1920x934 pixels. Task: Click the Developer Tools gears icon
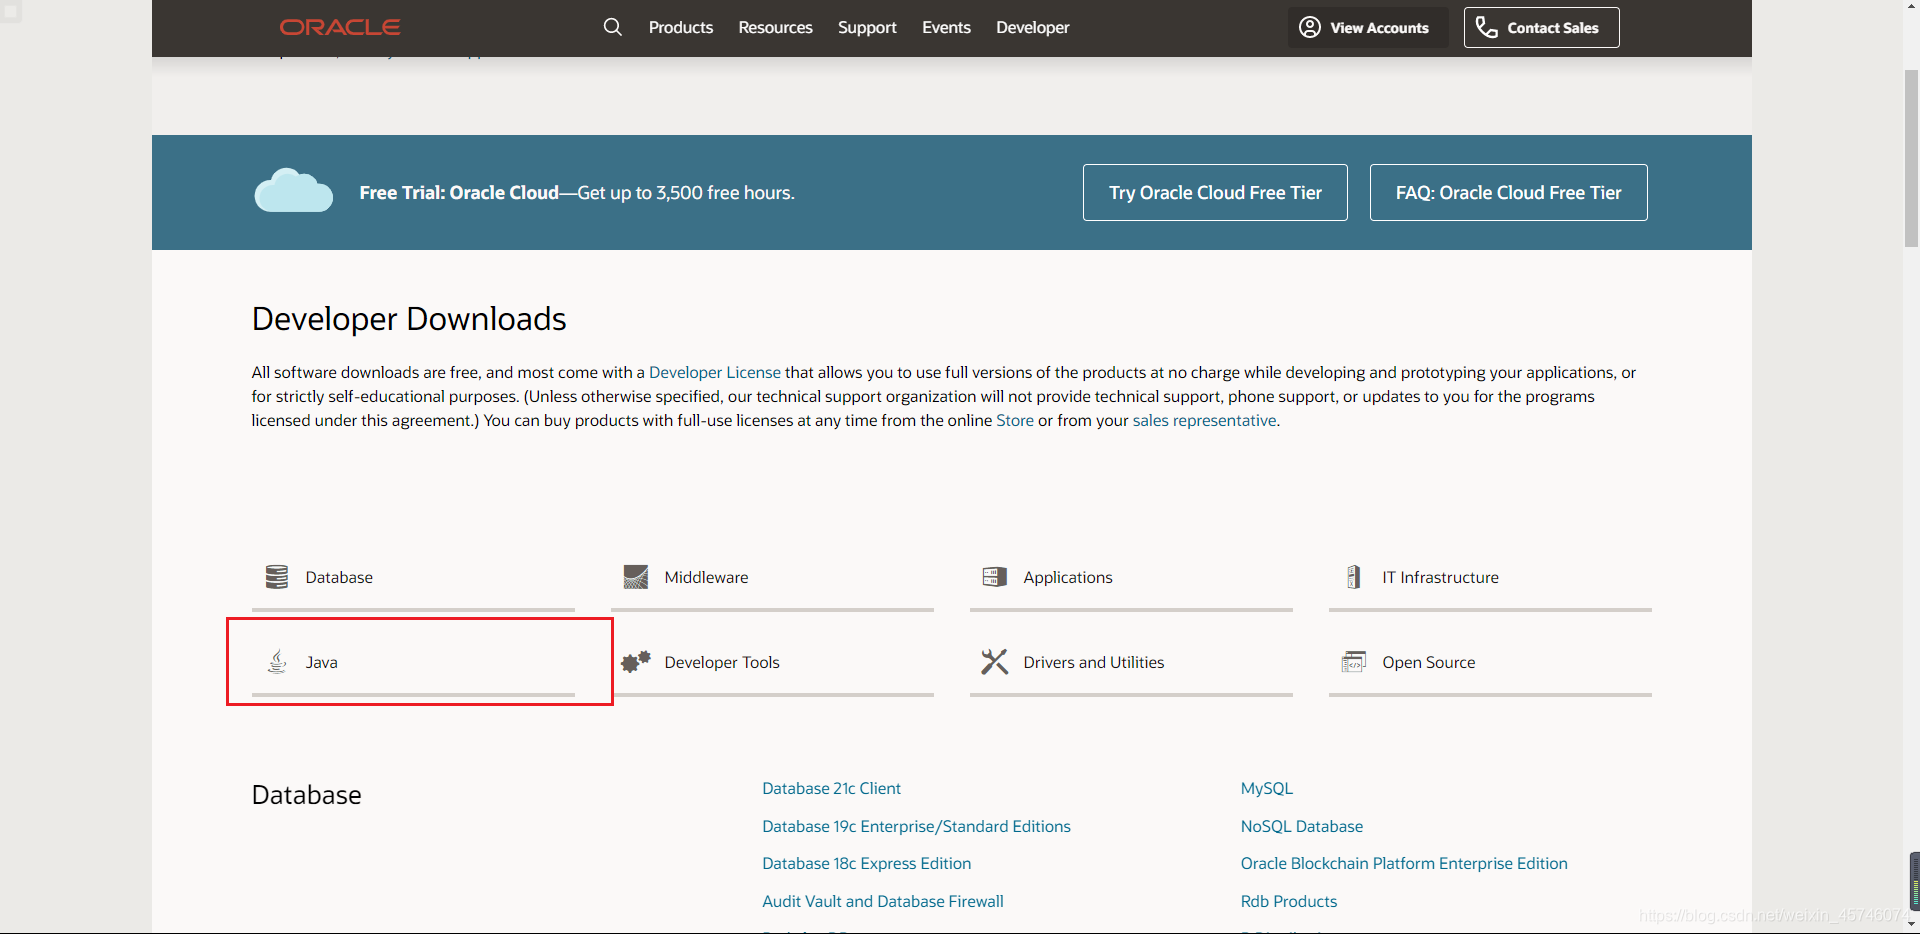click(636, 661)
